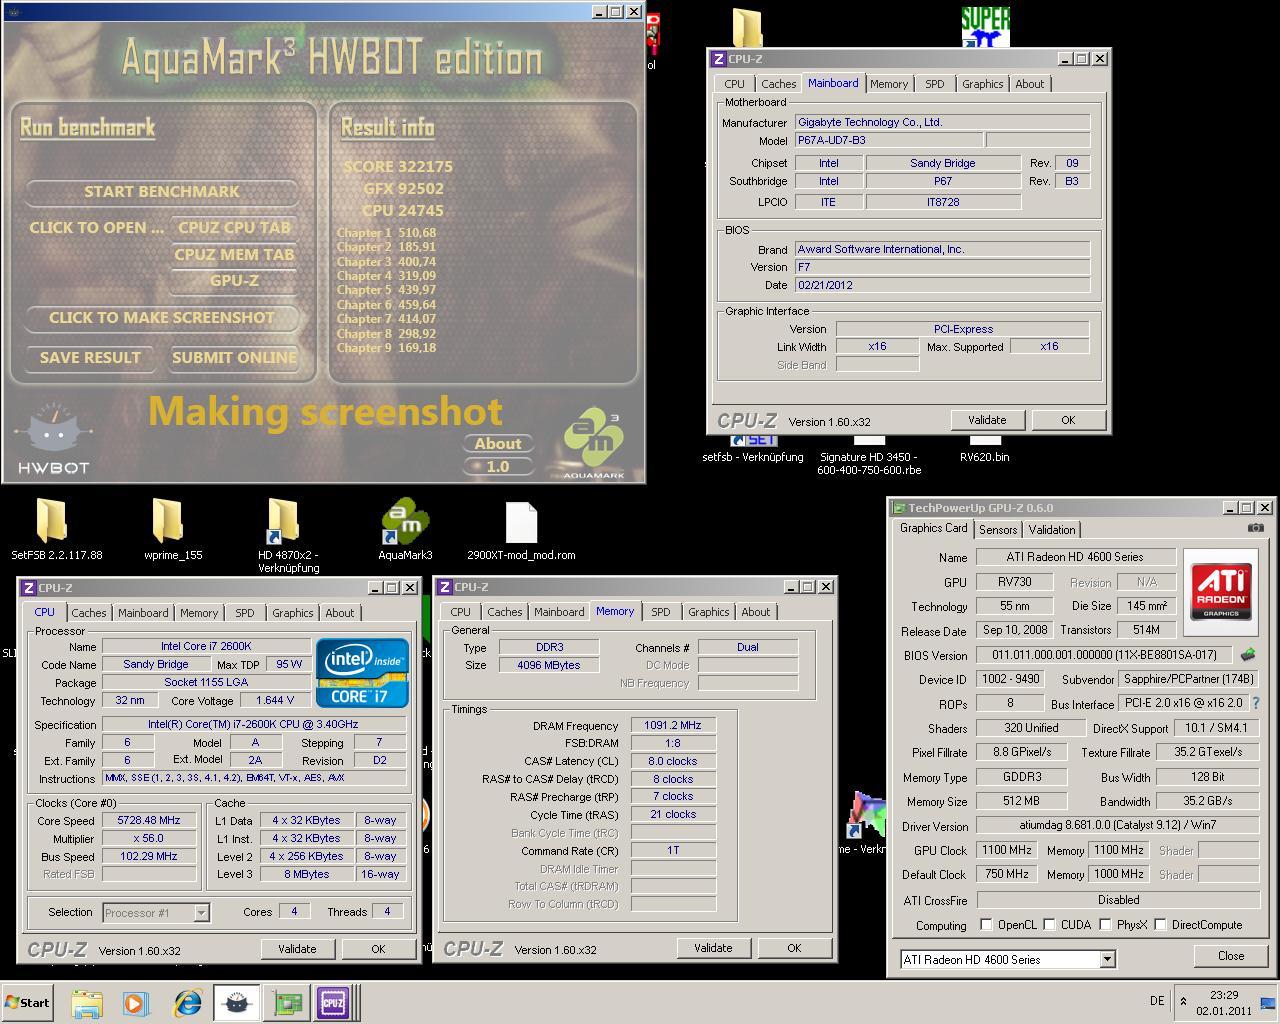This screenshot has height=1024, width=1280.
Task: Switch to GPU-Z taskbar item
Action: tap(288, 1003)
